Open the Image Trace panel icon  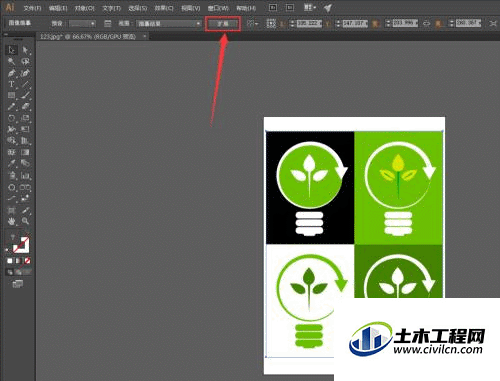tap(108, 24)
